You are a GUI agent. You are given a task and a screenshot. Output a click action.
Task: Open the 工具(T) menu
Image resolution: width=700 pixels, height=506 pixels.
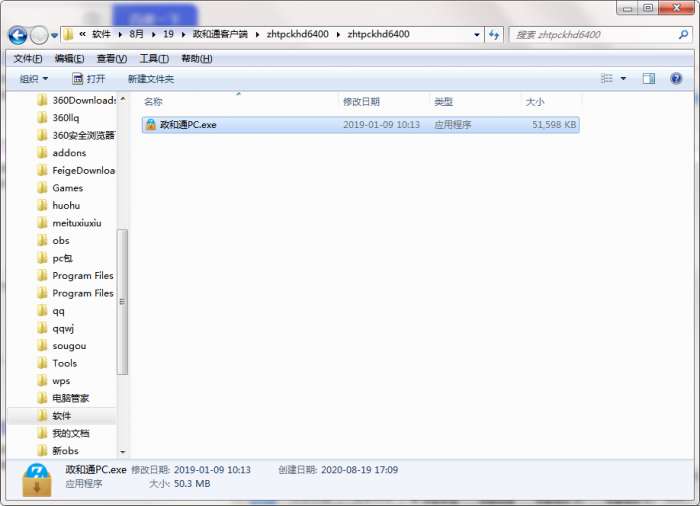pyautogui.click(x=154, y=59)
